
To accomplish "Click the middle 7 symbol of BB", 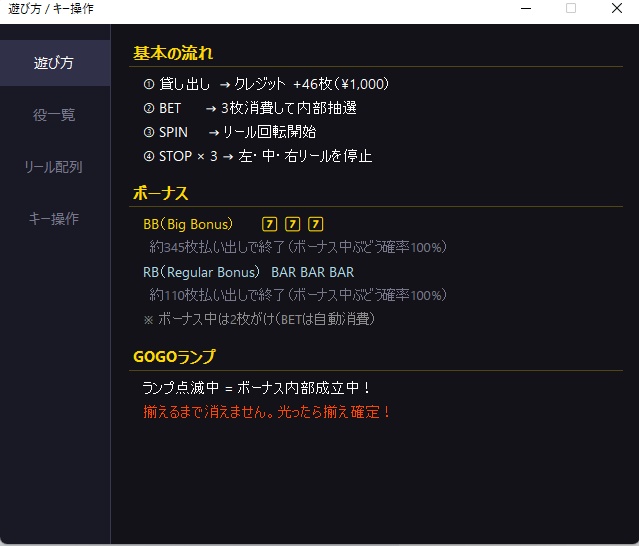I will (x=293, y=224).
